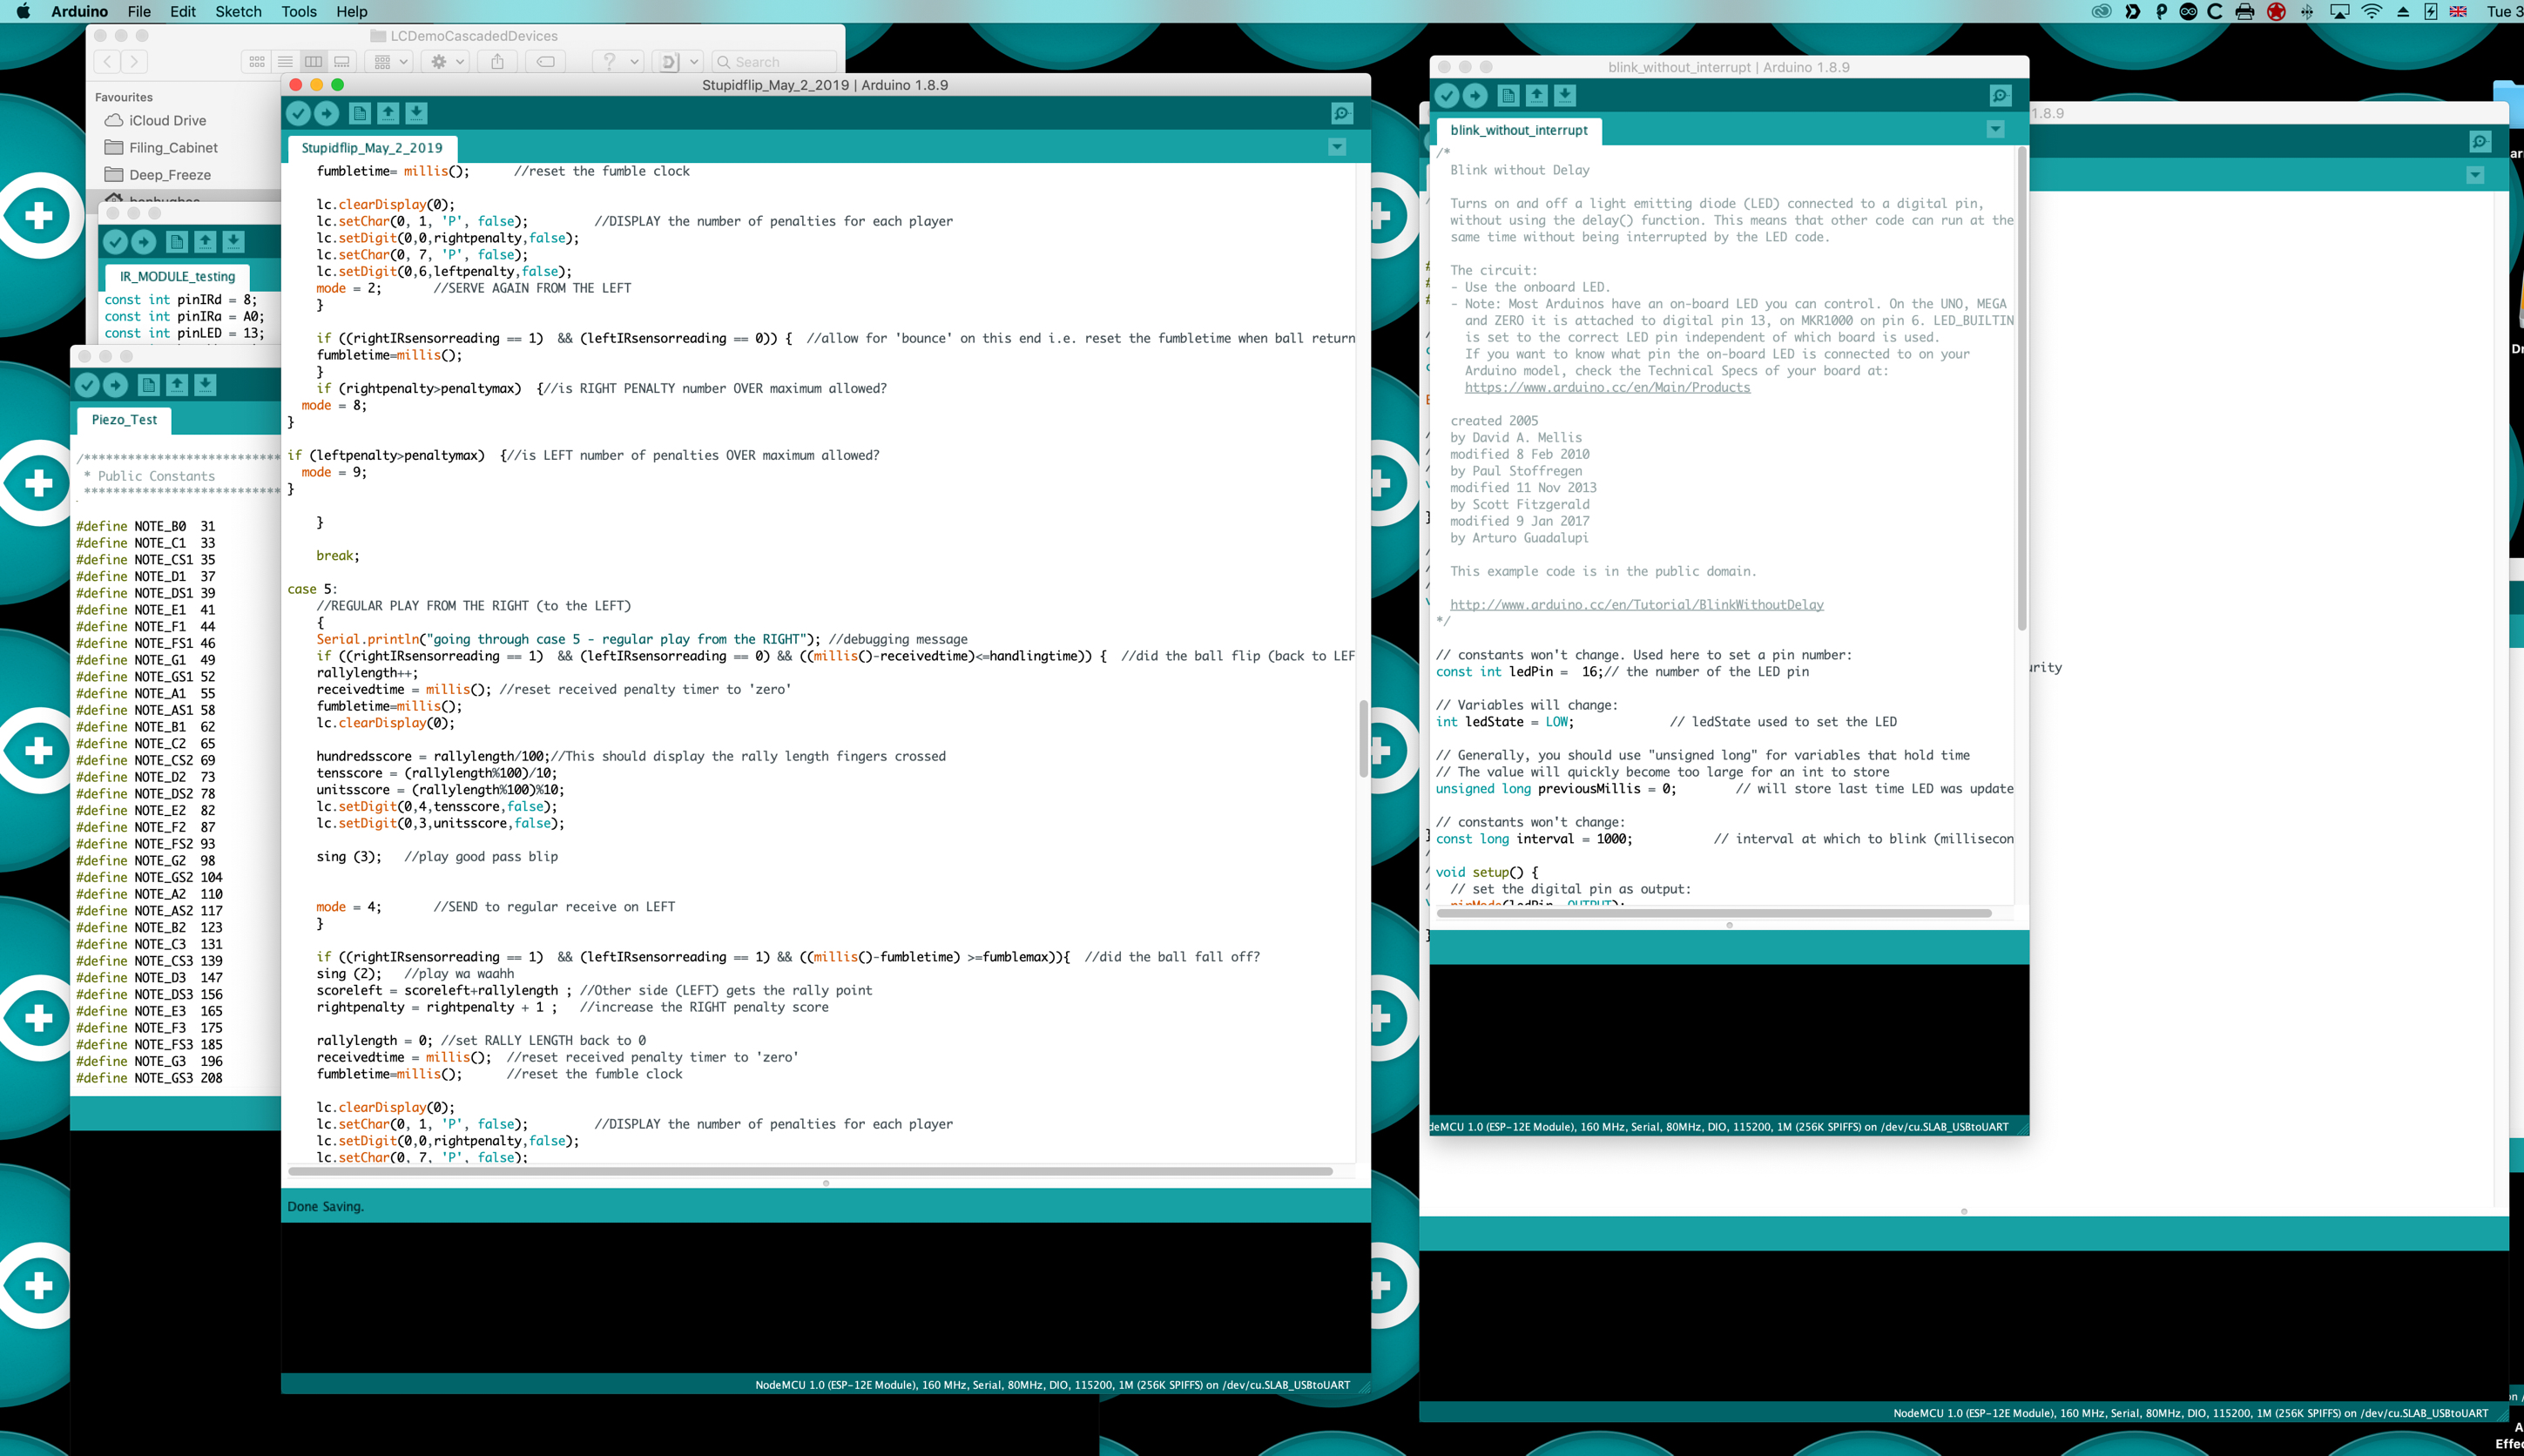The height and width of the screenshot is (1456, 2524).
Task: Click the Wi-Fi icon in menu bar
Action: pyautogui.click(x=2371, y=11)
